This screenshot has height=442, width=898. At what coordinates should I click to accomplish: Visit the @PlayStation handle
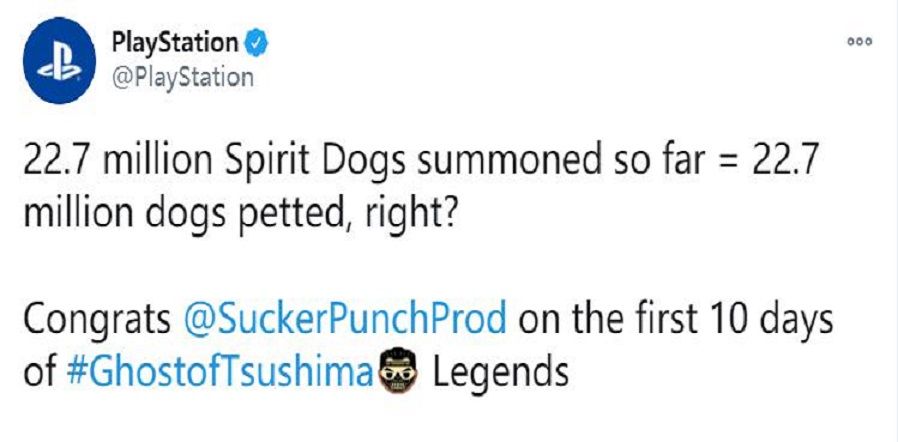[x=182, y=77]
